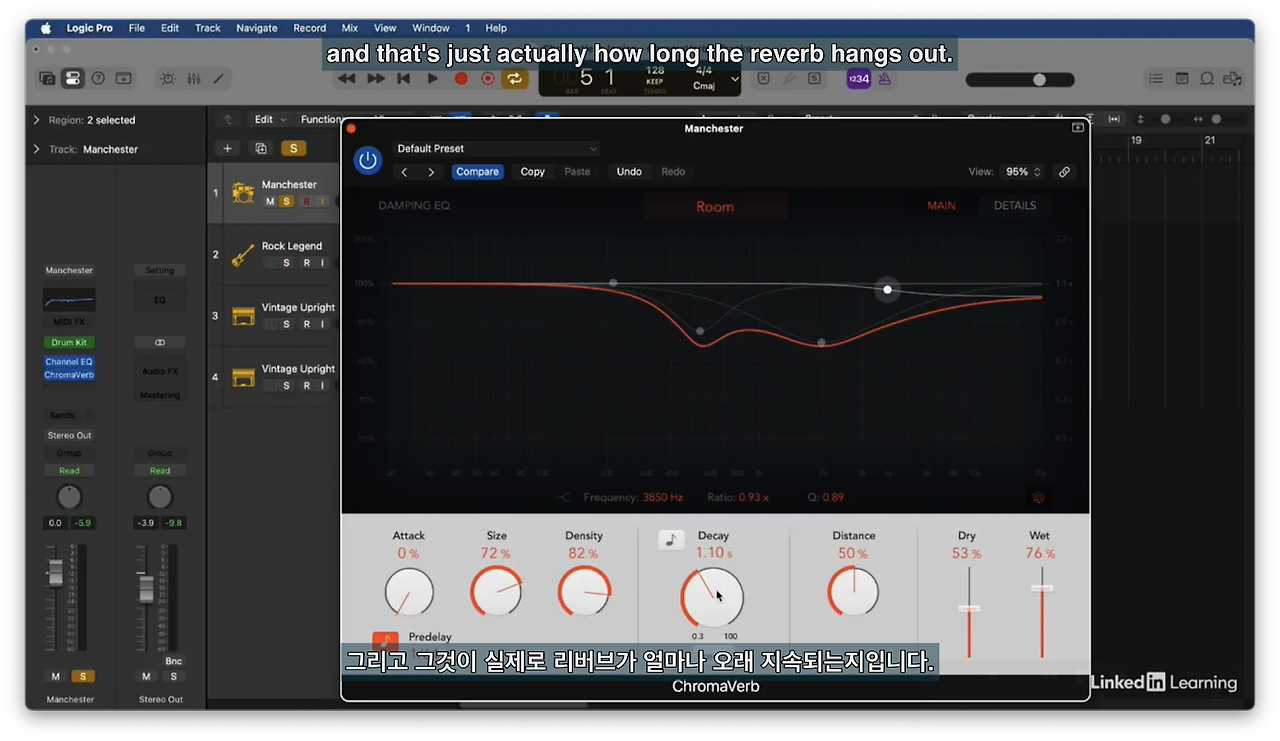Solo the Rock Legend track
Viewport: 1280px width, 741px height.
point(286,263)
